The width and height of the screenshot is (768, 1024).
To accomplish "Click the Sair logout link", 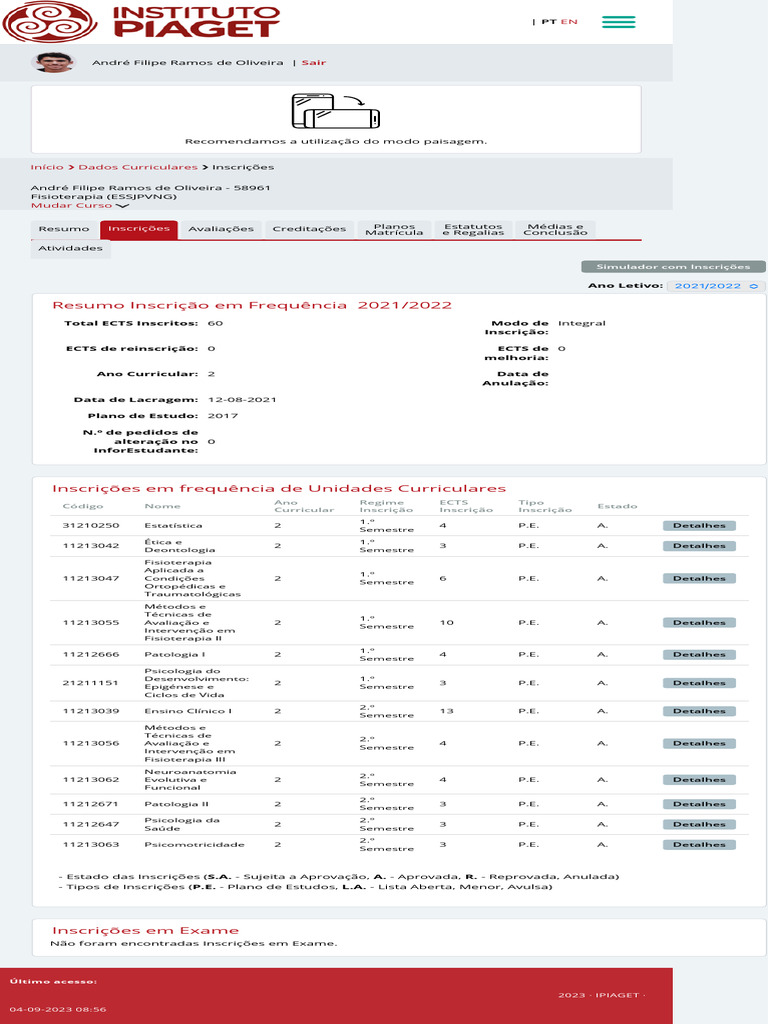I will (314, 62).
